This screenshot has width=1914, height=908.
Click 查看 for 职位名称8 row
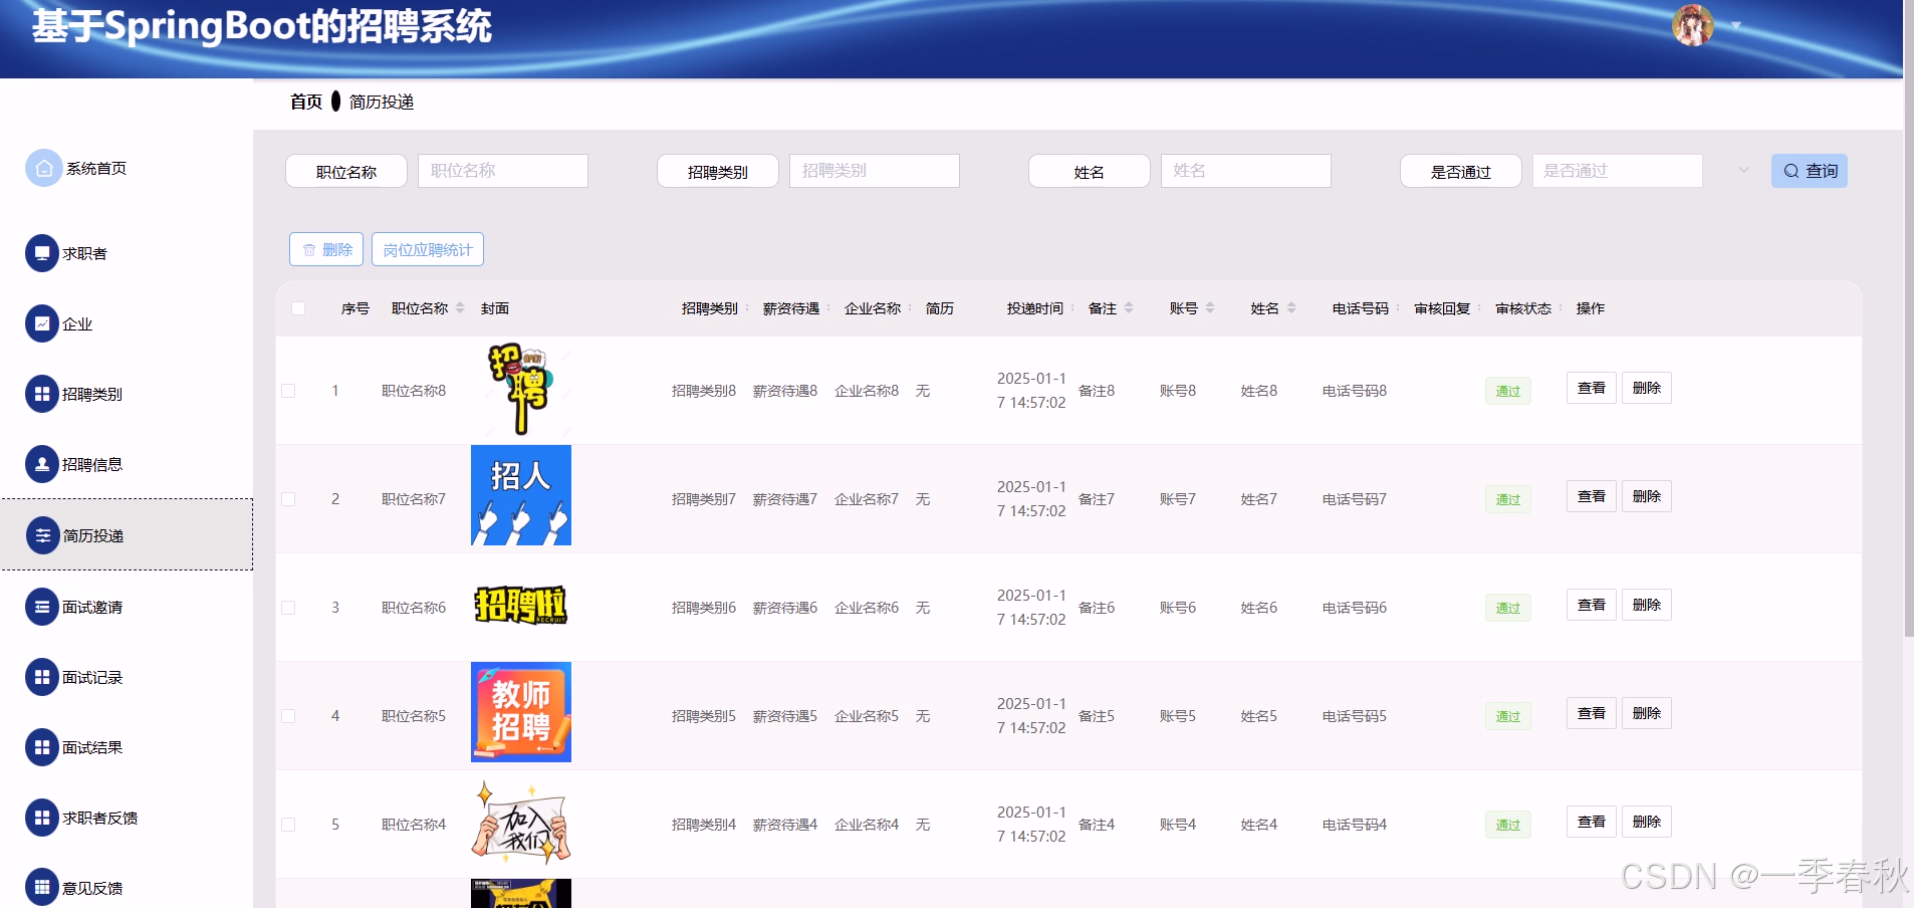[1591, 388]
